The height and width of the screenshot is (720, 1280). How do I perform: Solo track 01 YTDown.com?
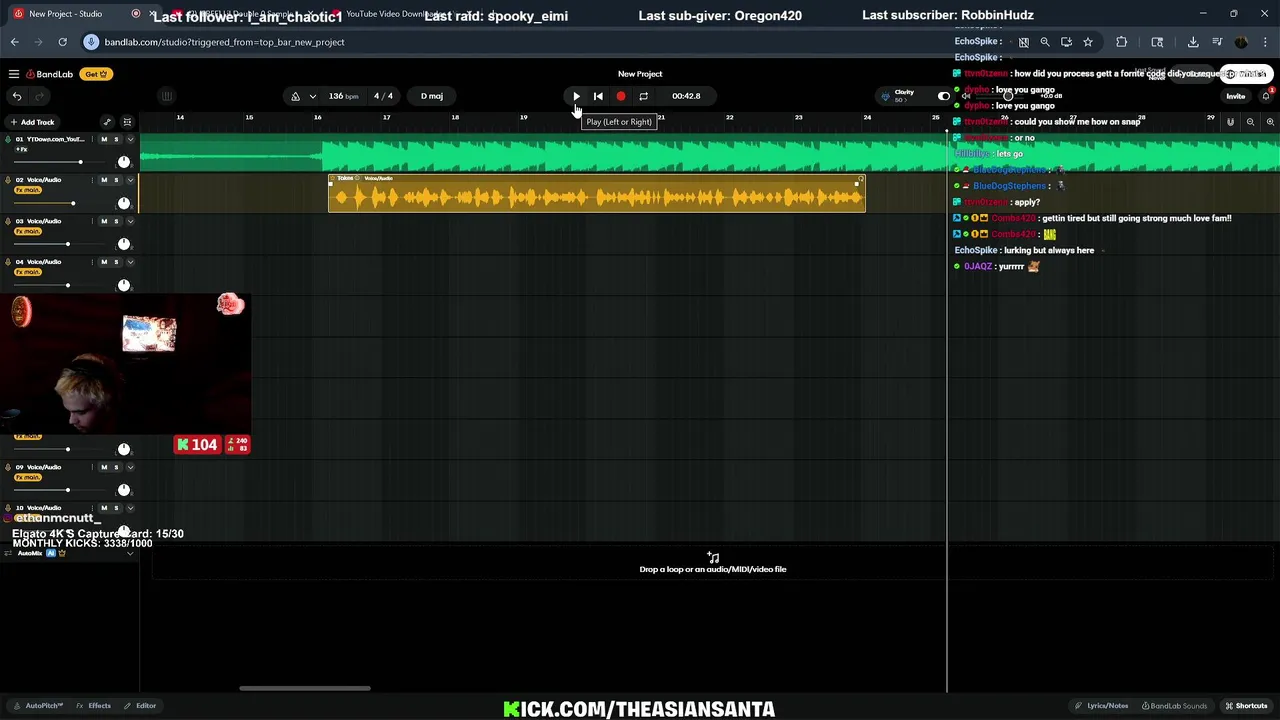(116, 139)
